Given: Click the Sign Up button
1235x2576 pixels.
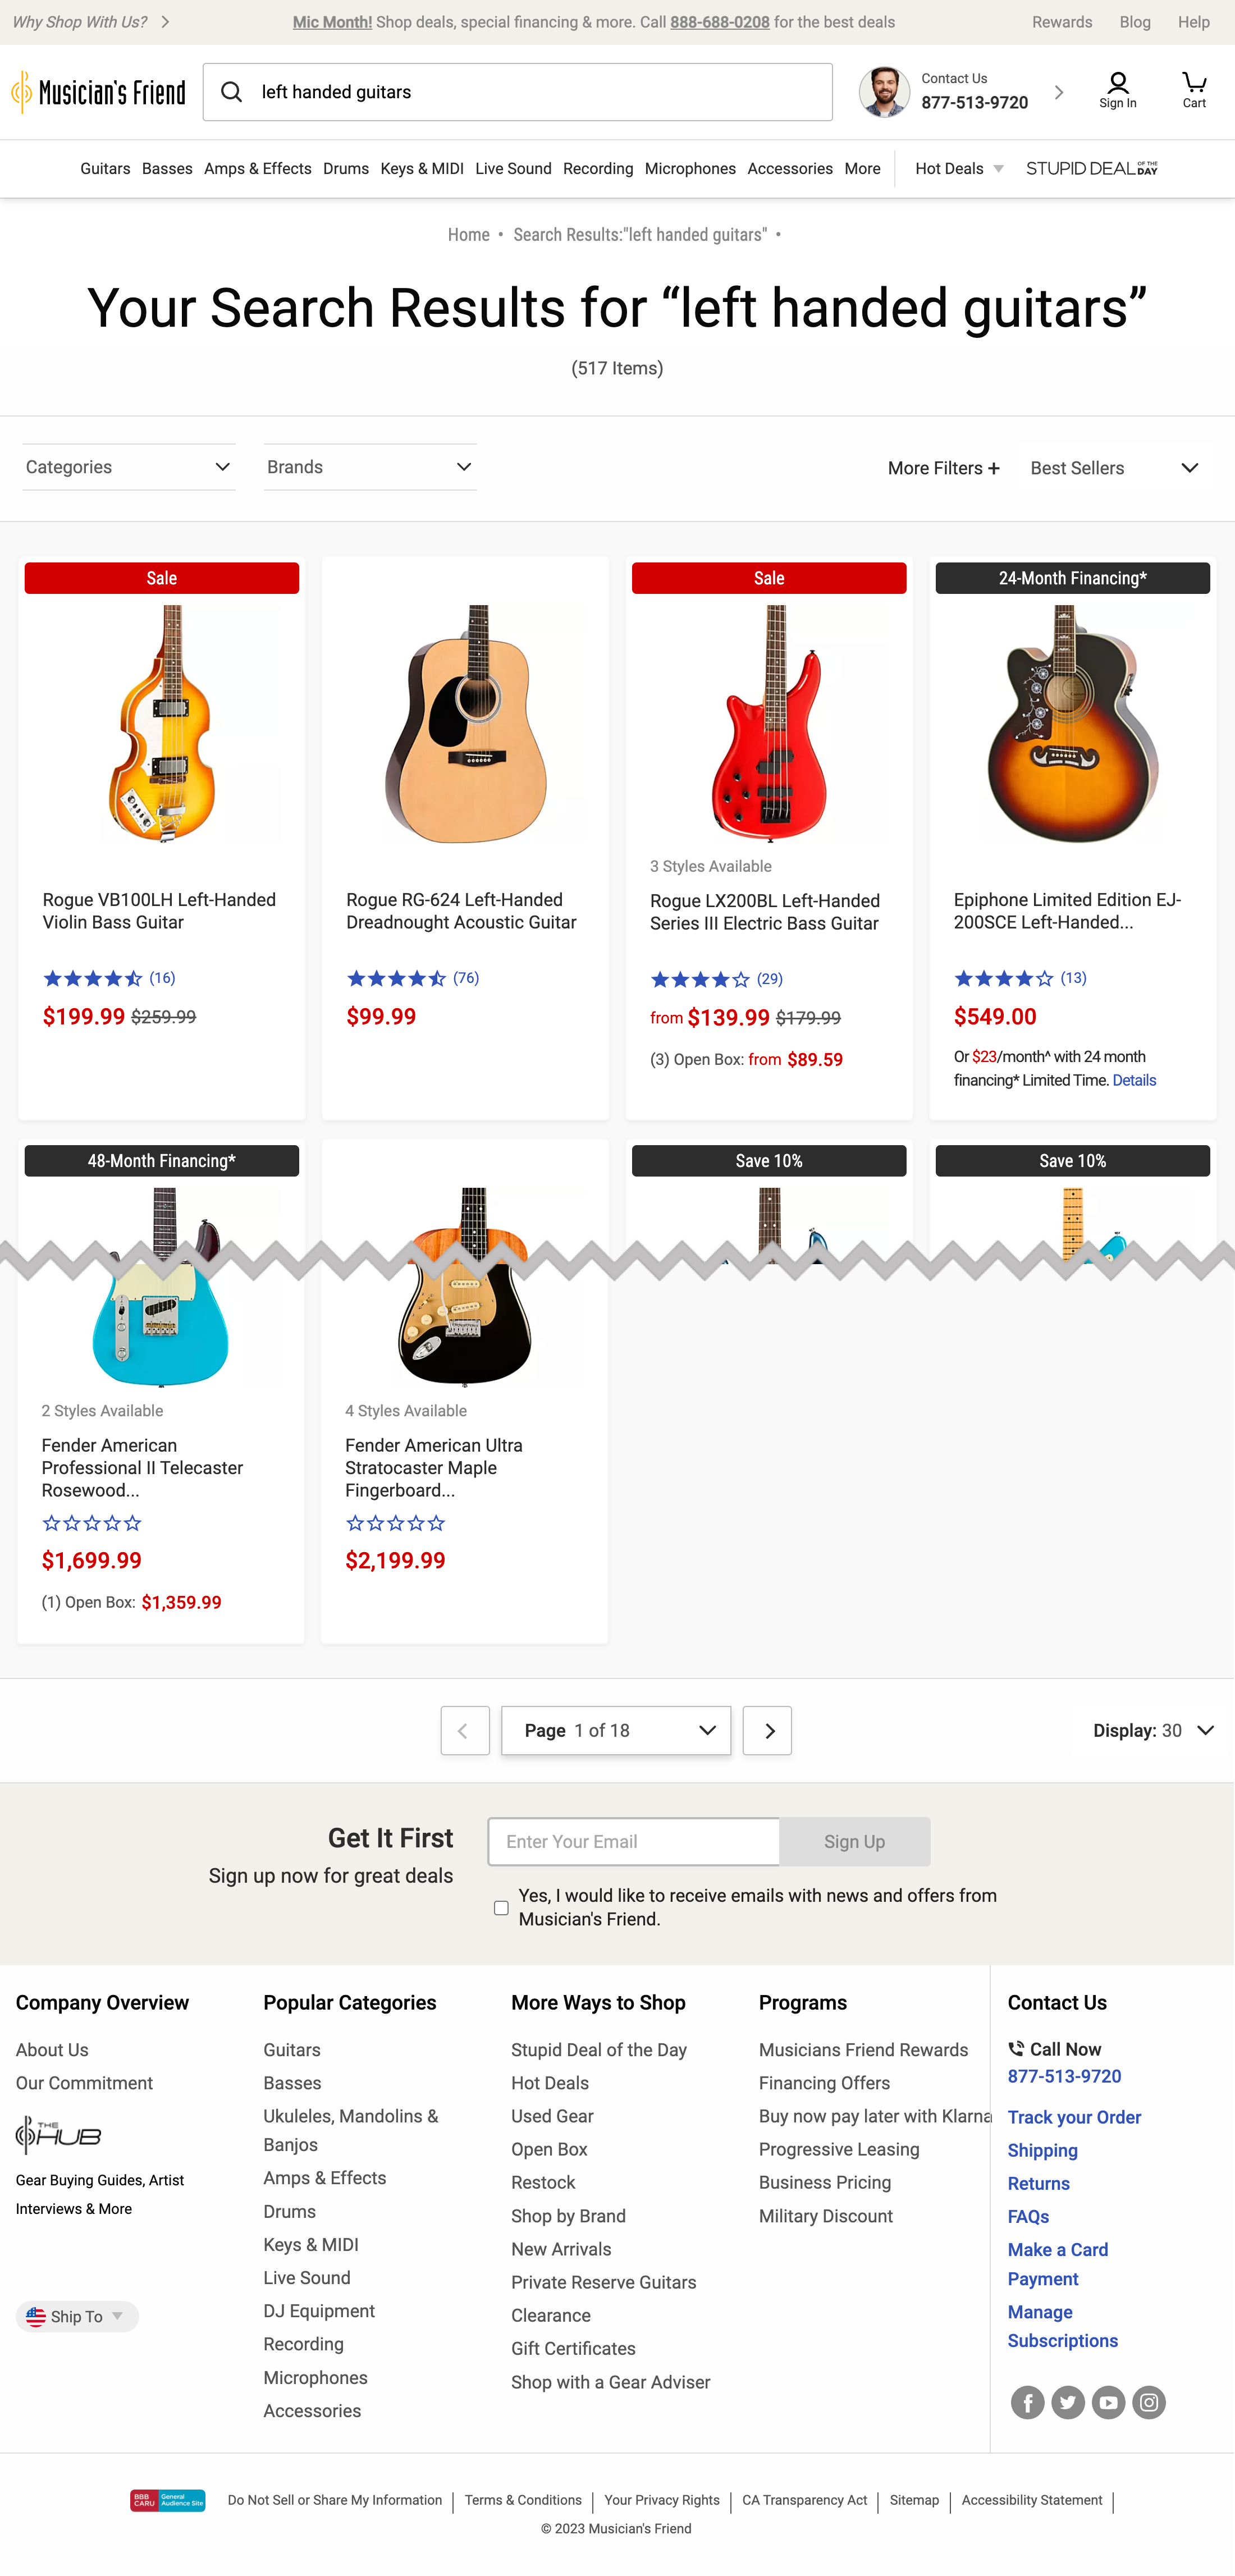Looking at the screenshot, I should 854,1841.
